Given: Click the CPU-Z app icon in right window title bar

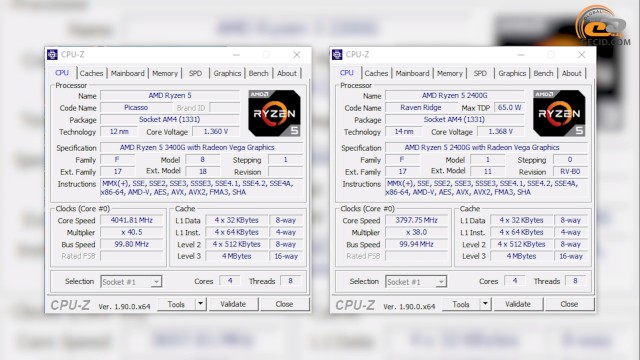Looking at the screenshot, I should 337,54.
